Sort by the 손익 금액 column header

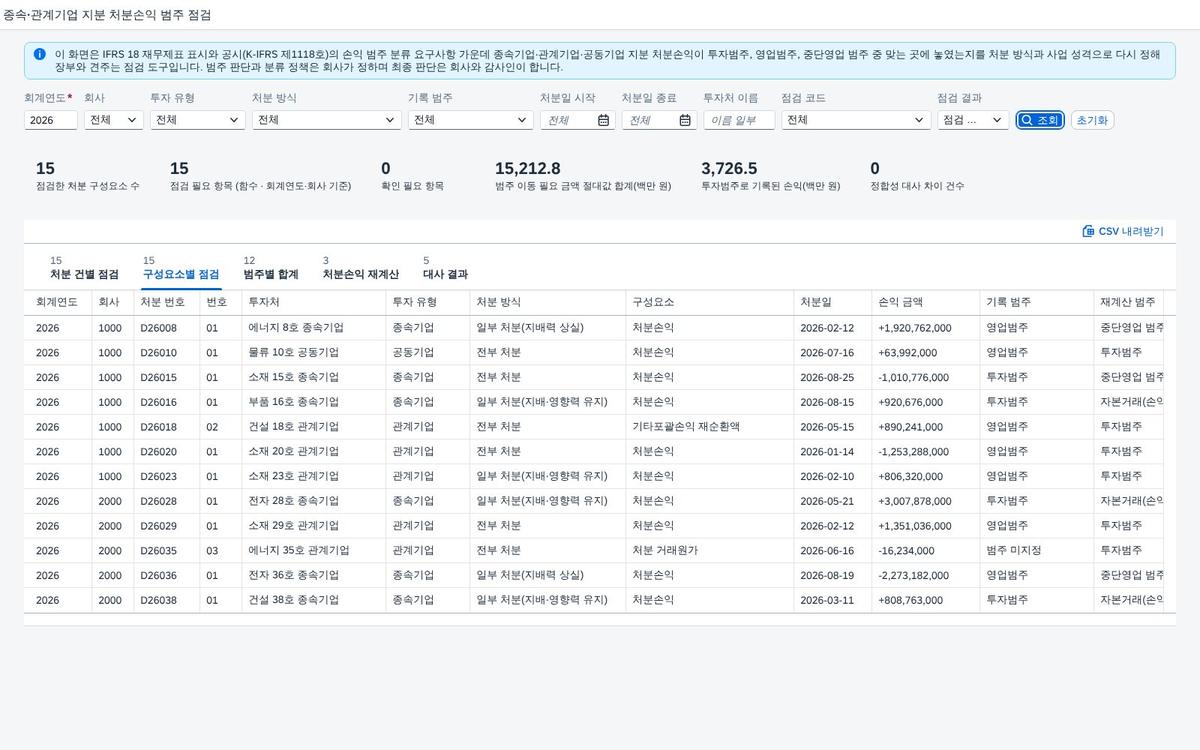point(926,302)
